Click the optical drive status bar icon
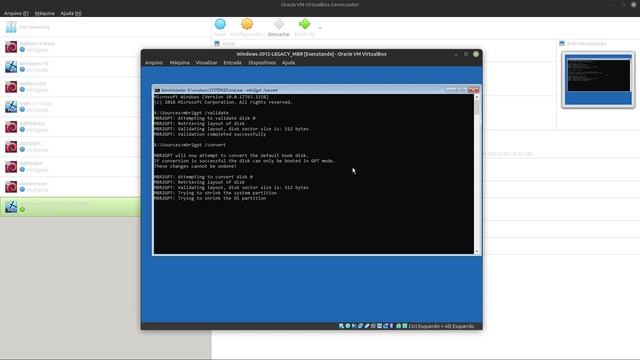Screen dimensions: 640x360 tap(348, 326)
